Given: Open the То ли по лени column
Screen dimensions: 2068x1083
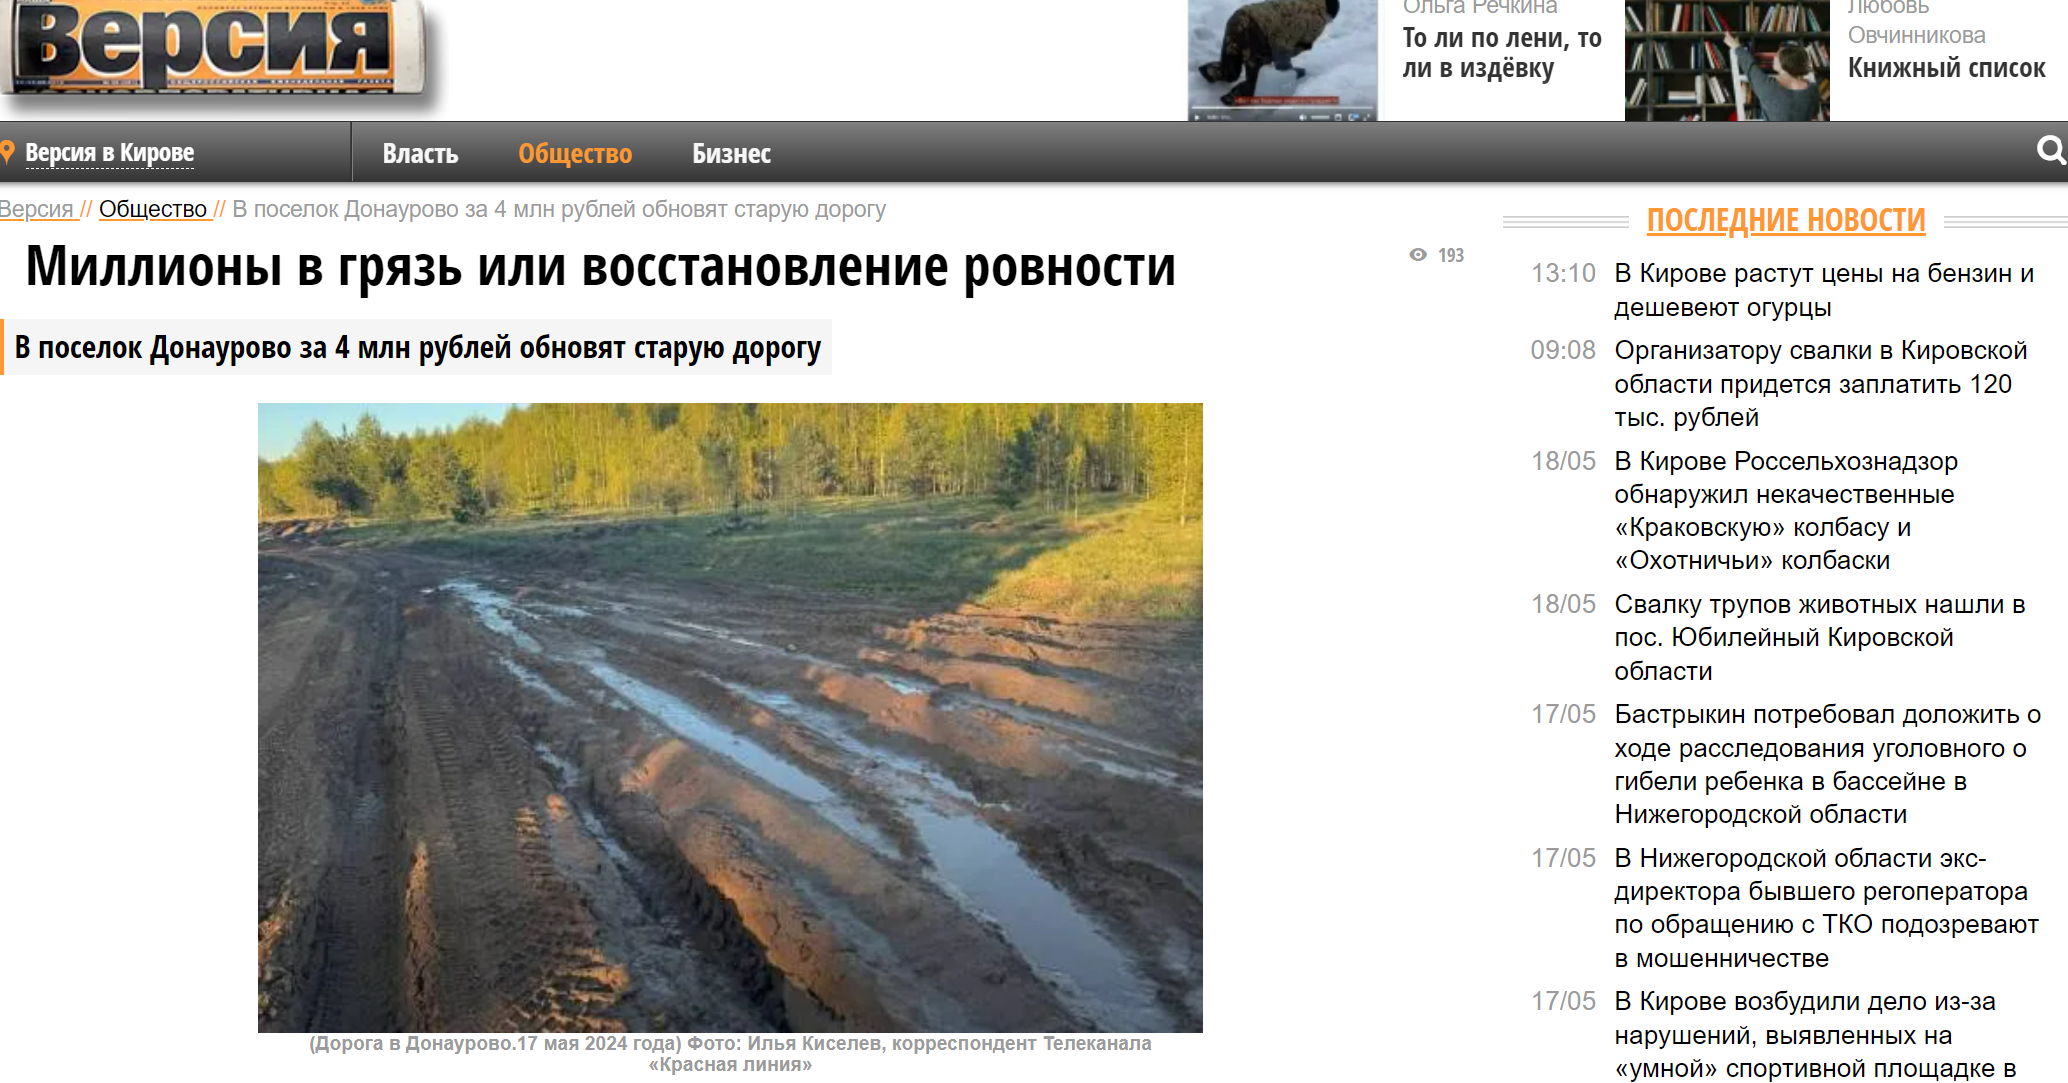Looking at the screenshot, I should click(1501, 53).
